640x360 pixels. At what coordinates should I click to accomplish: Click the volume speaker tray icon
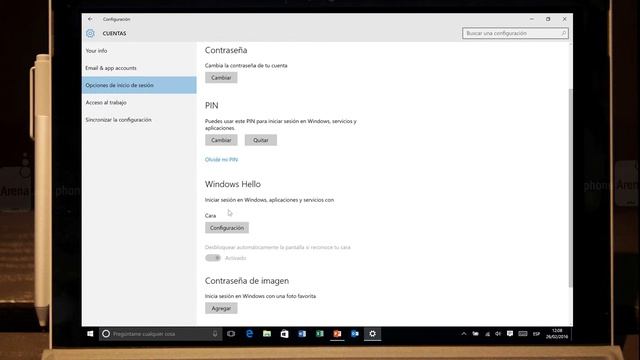pos(498,334)
